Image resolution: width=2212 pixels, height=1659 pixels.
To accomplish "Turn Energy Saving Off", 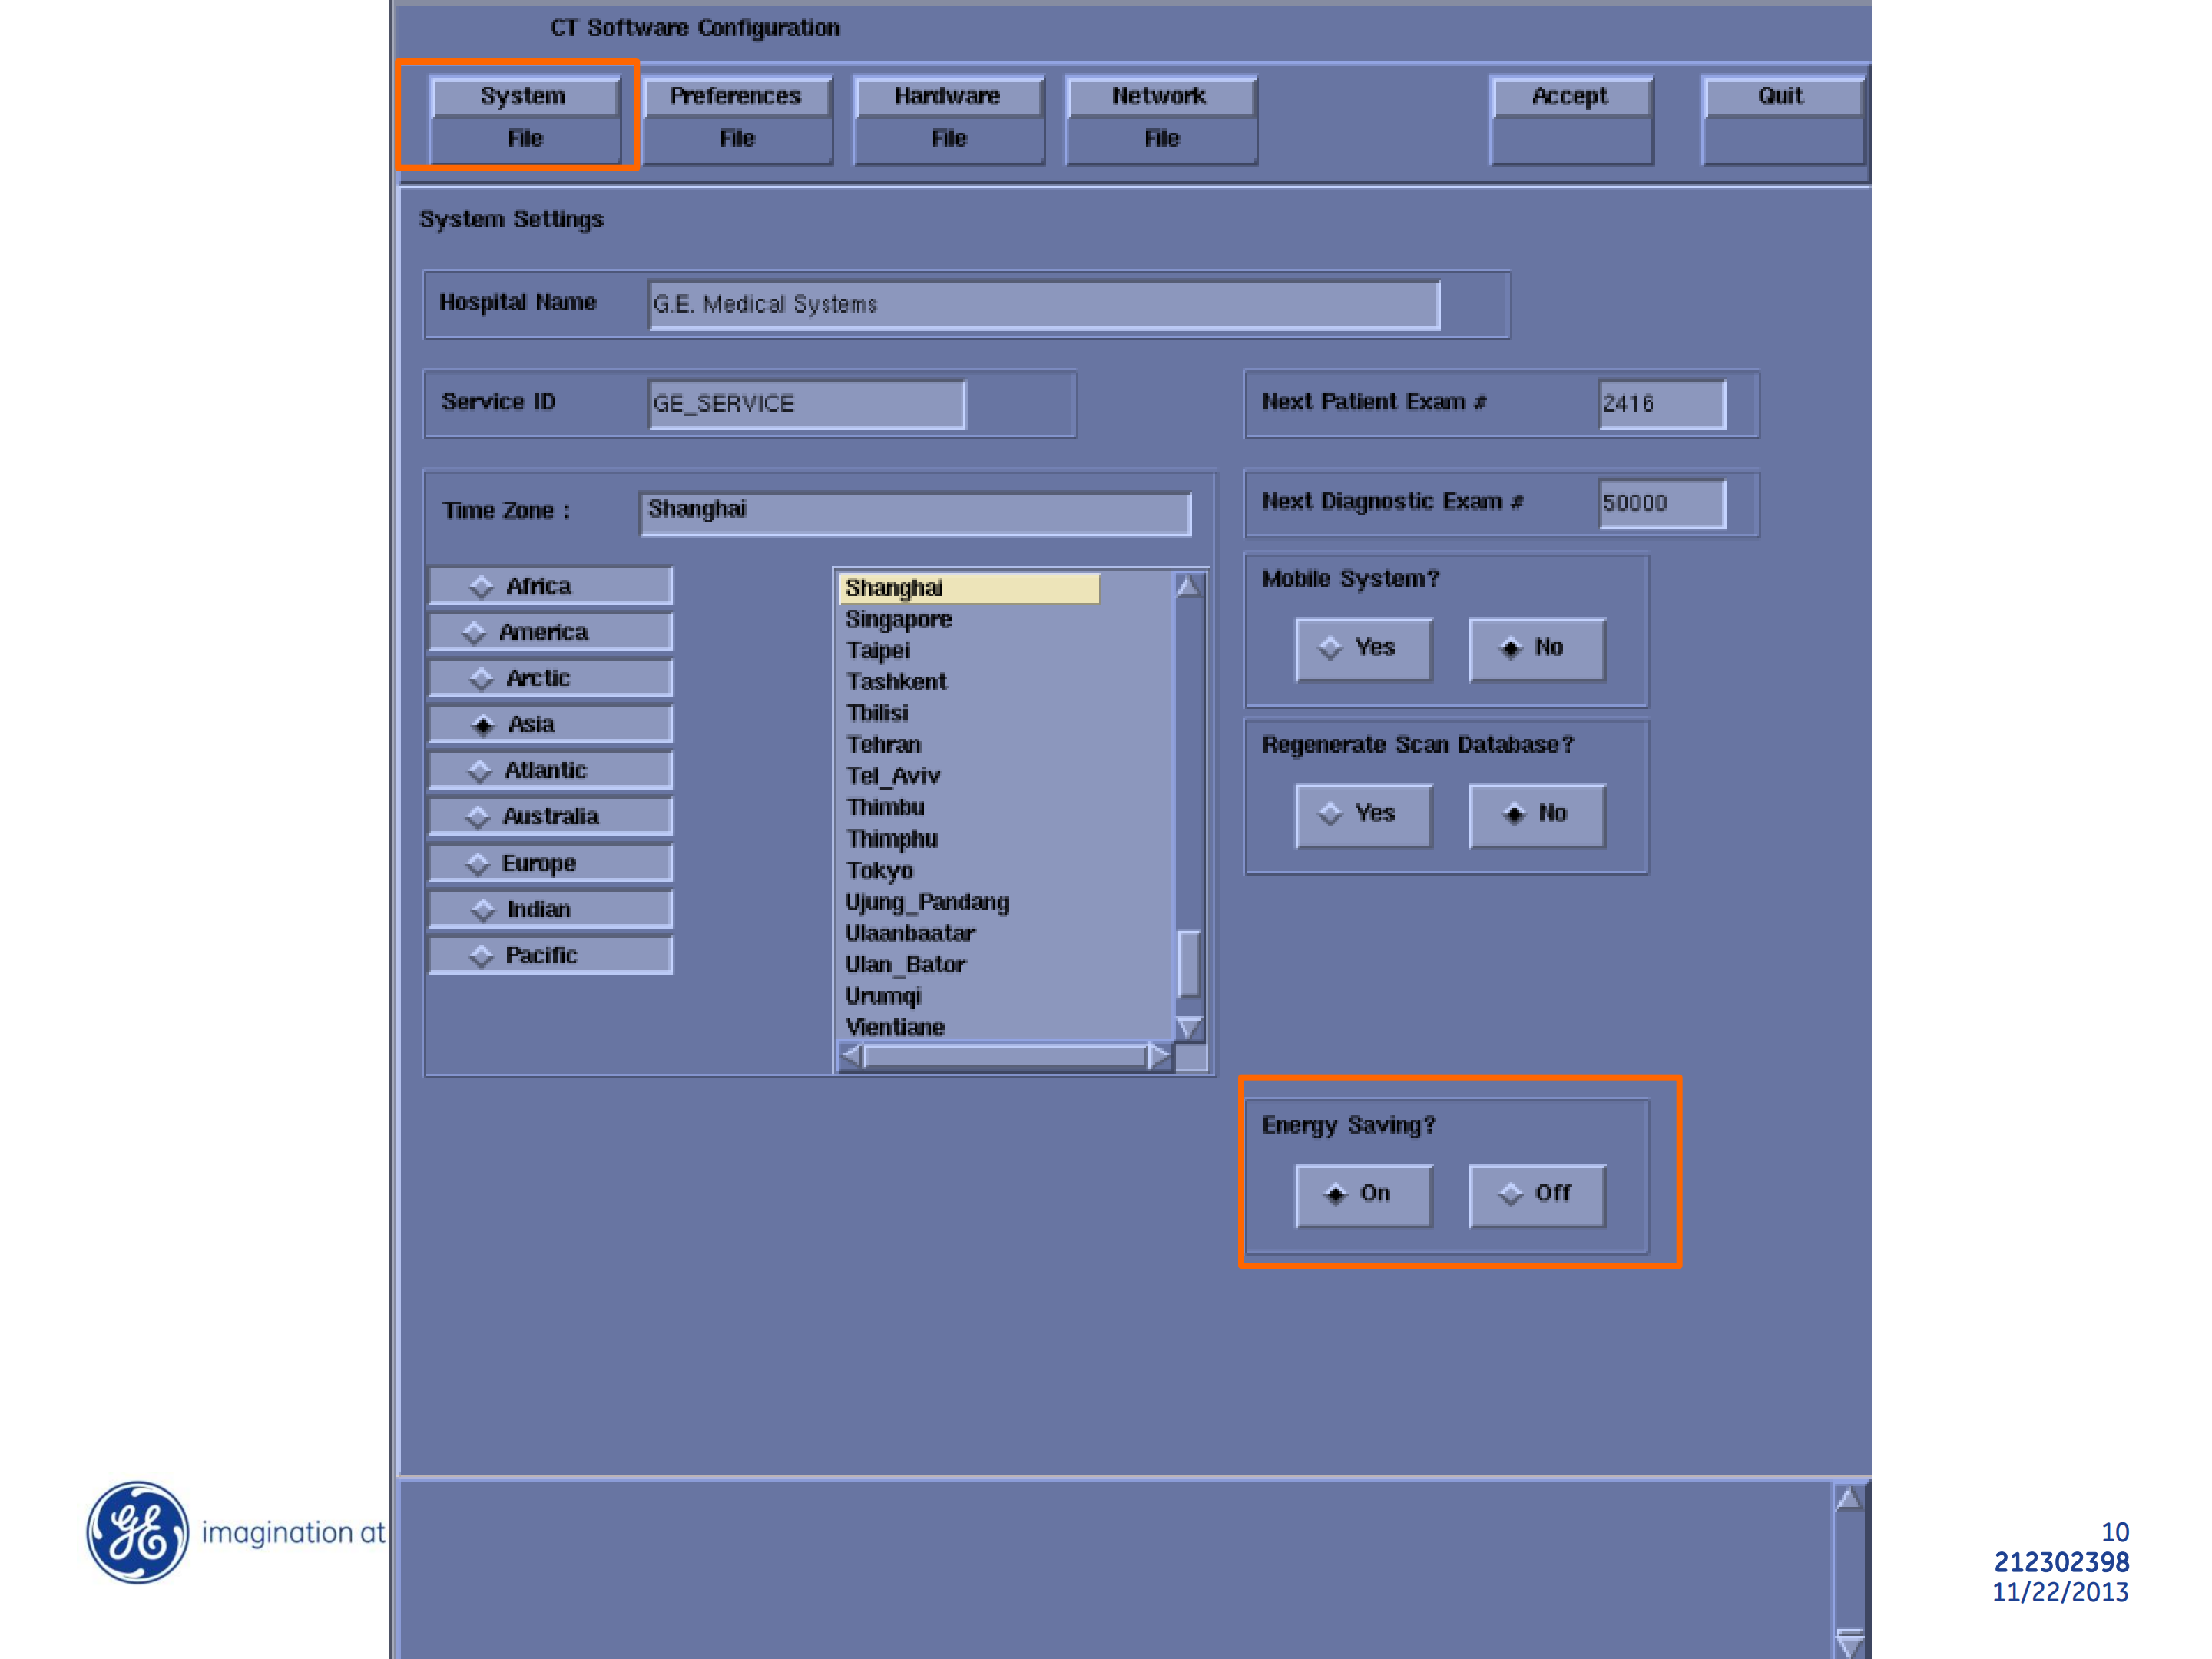I will click(x=1536, y=1194).
